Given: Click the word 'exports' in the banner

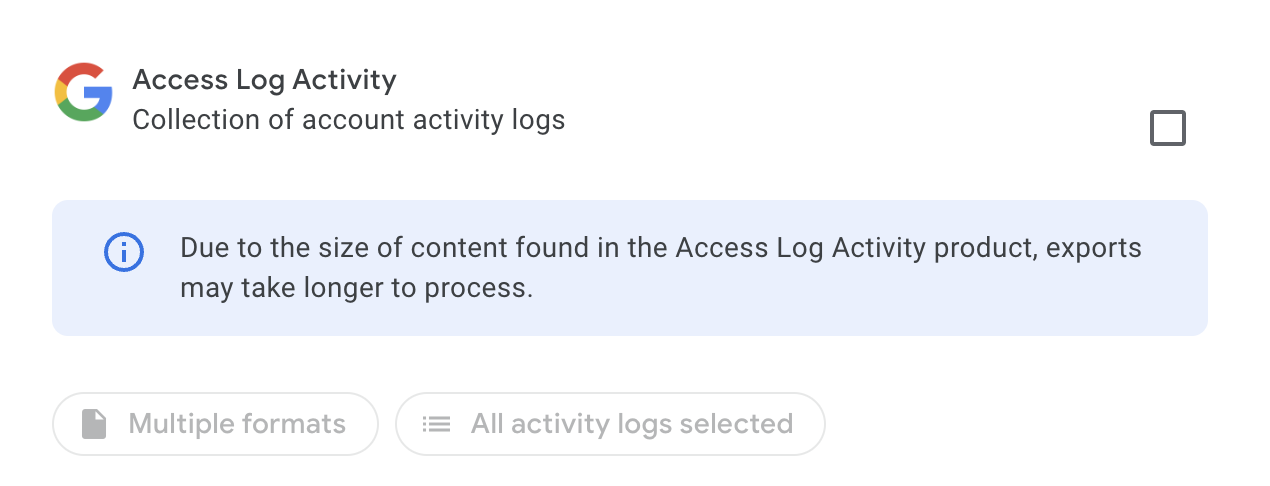Looking at the screenshot, I should [1094, 248].
